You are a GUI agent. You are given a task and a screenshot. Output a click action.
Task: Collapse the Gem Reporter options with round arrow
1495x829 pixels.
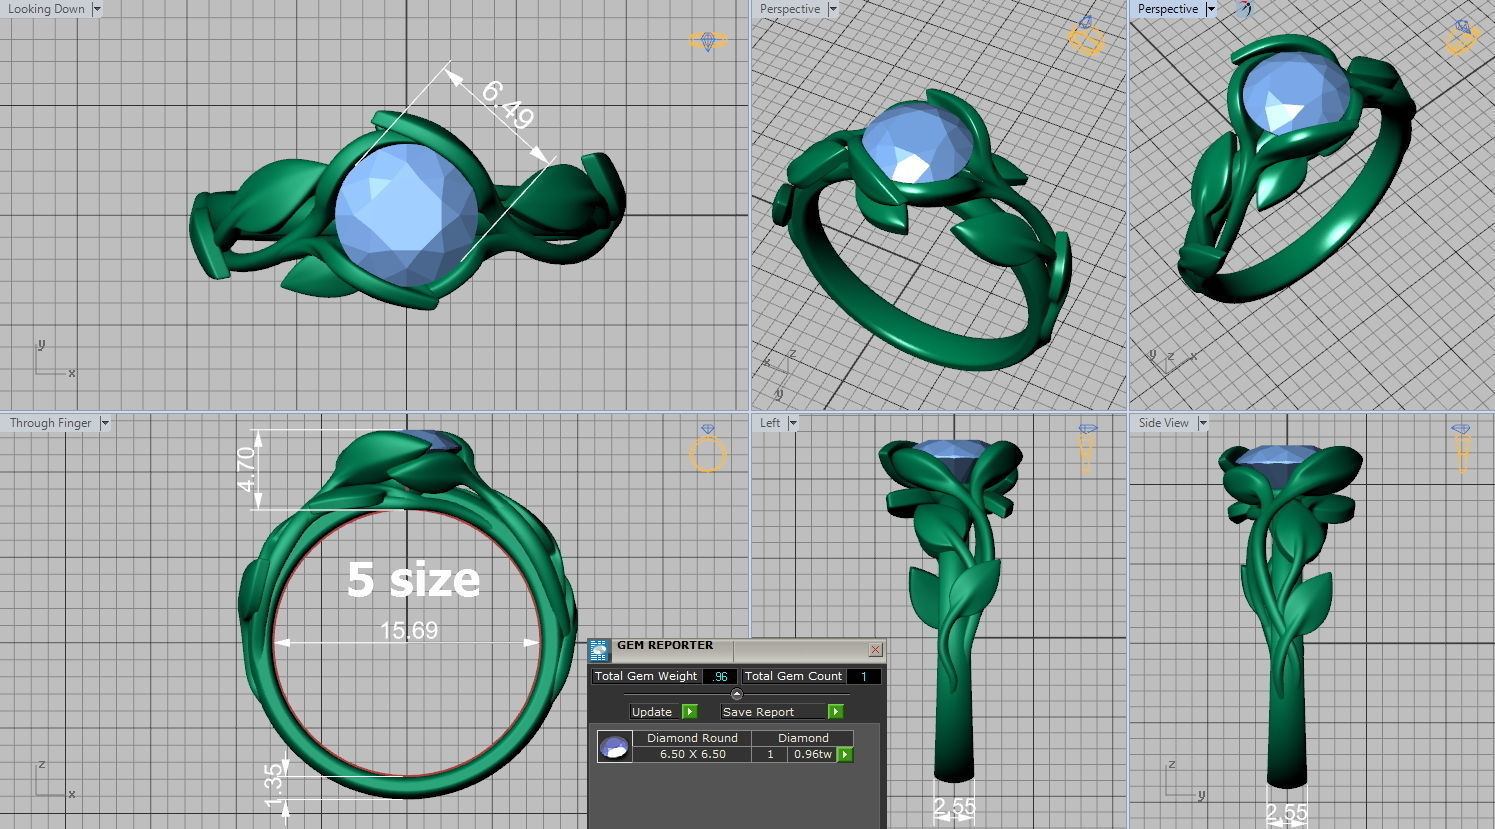(737, 694)
